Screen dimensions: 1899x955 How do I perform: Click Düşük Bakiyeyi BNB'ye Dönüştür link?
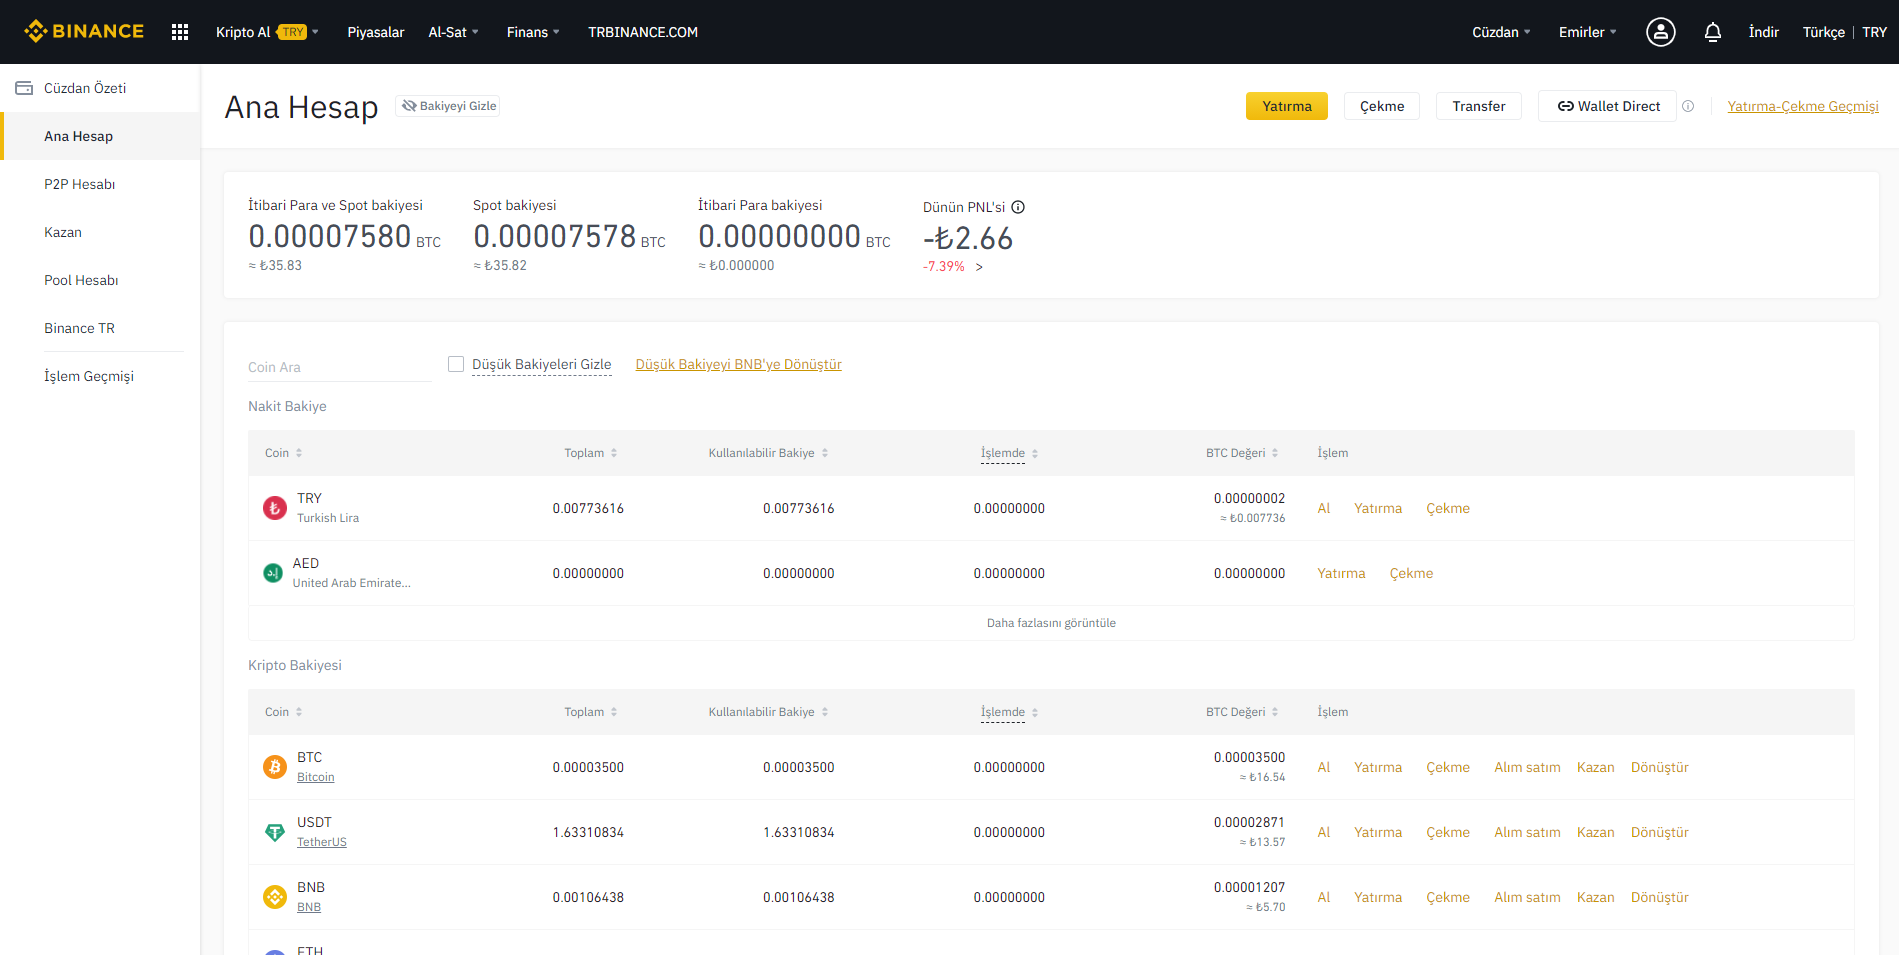point(739,364)
